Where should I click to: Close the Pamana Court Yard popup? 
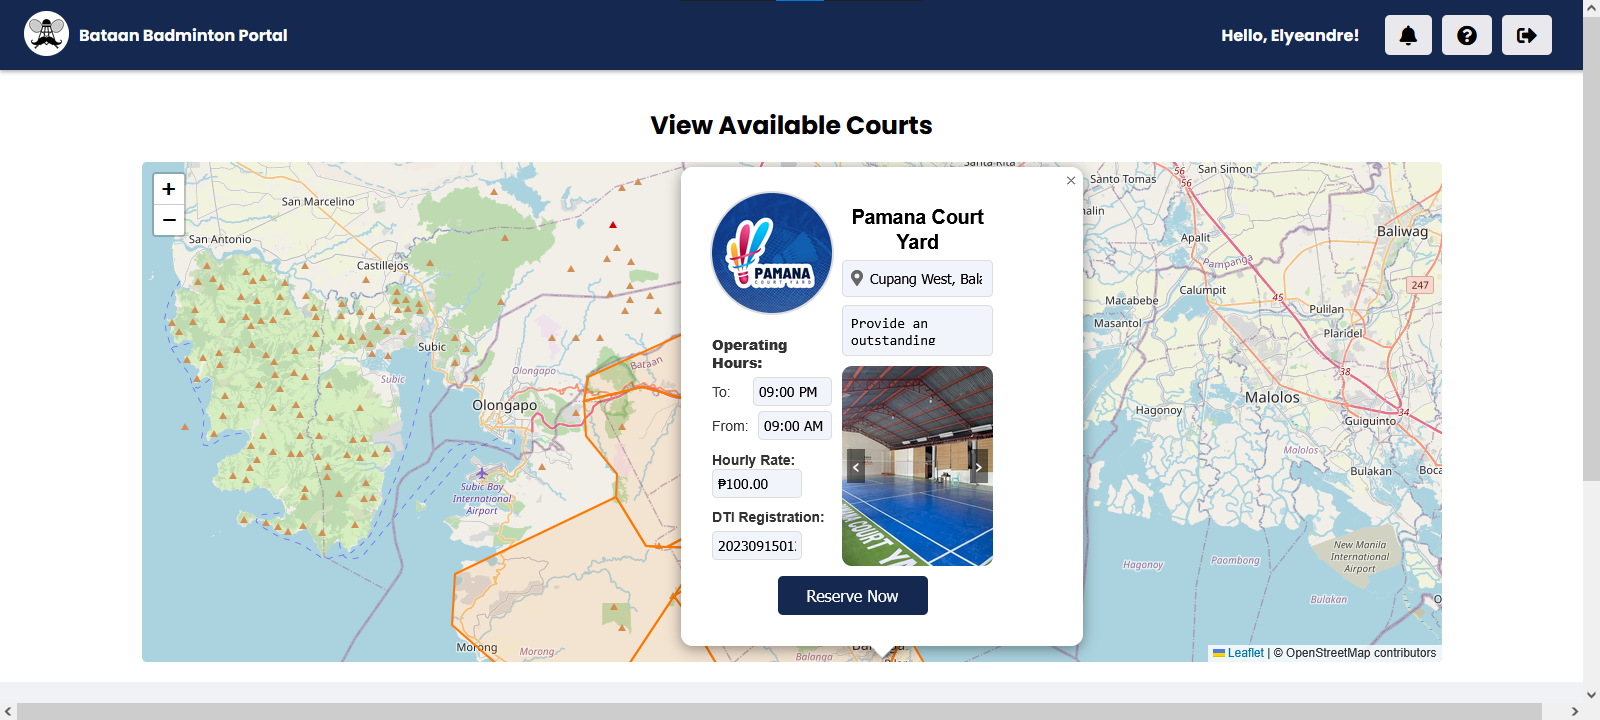tap(1071, 181)
